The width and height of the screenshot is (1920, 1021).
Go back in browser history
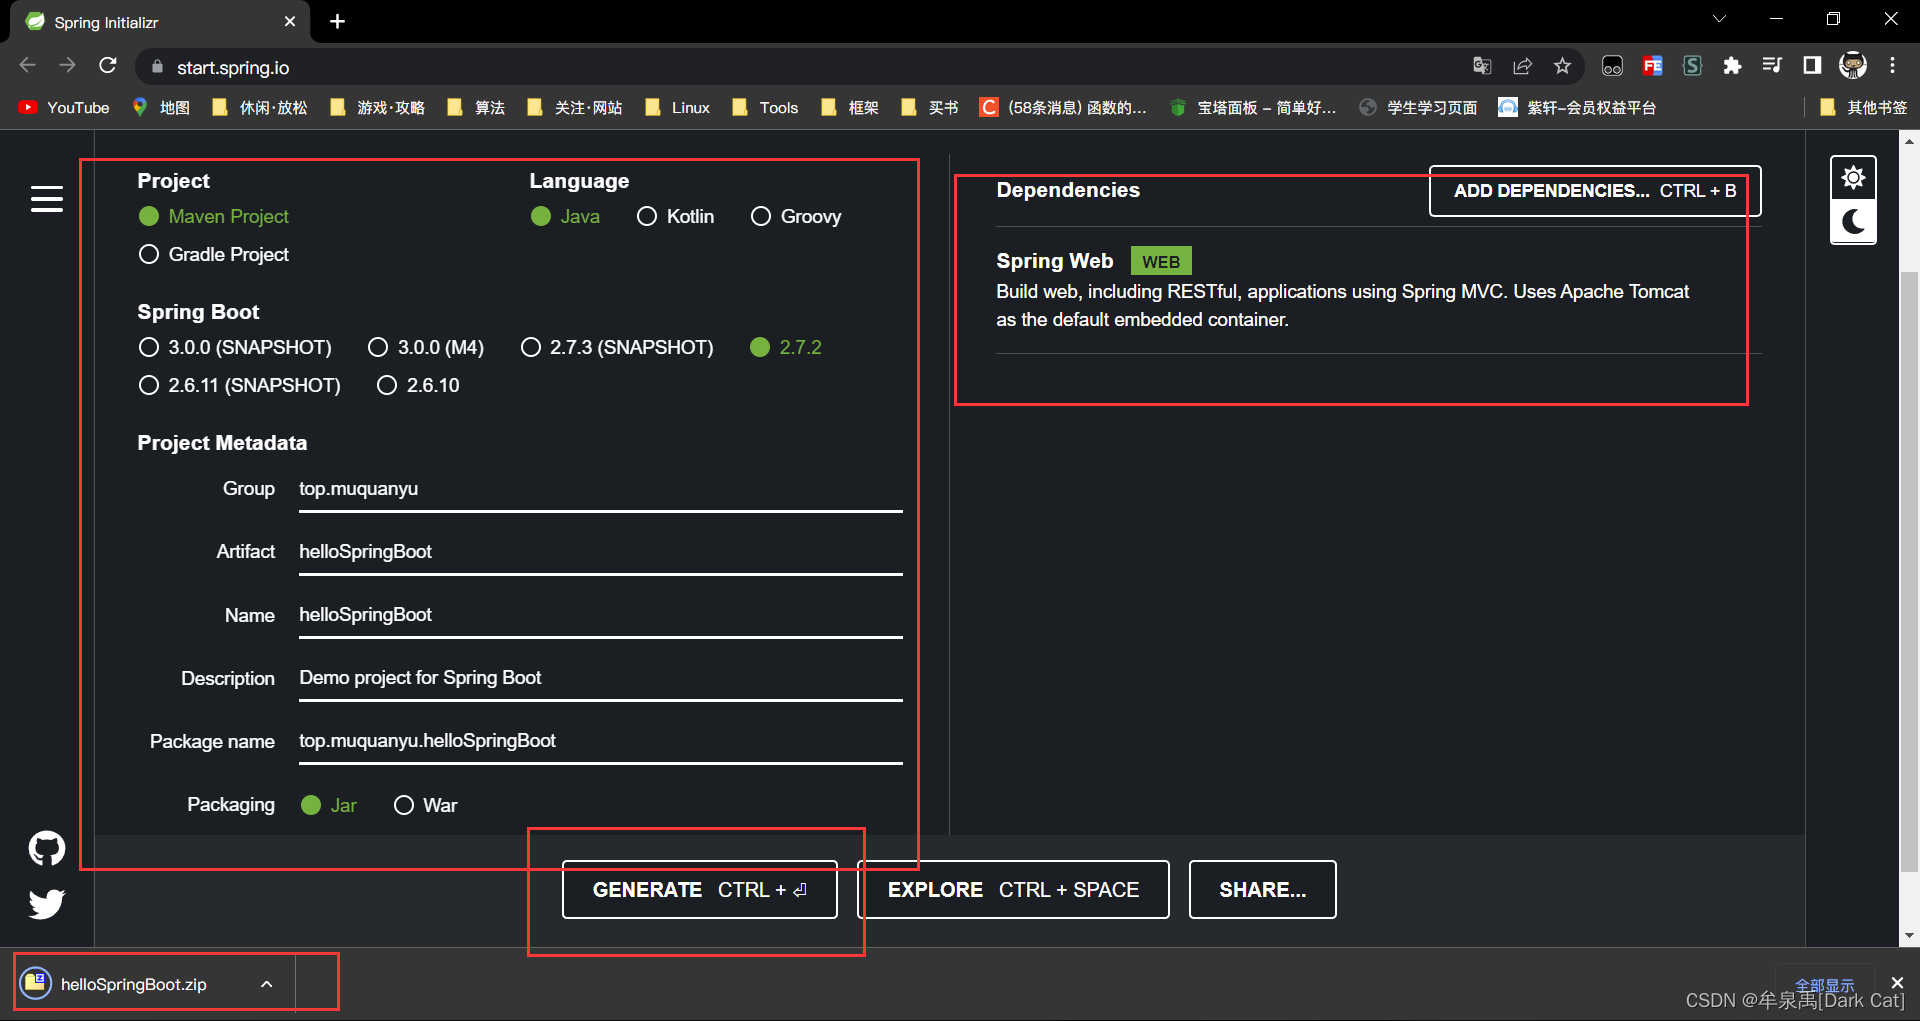tap(28, 66)
